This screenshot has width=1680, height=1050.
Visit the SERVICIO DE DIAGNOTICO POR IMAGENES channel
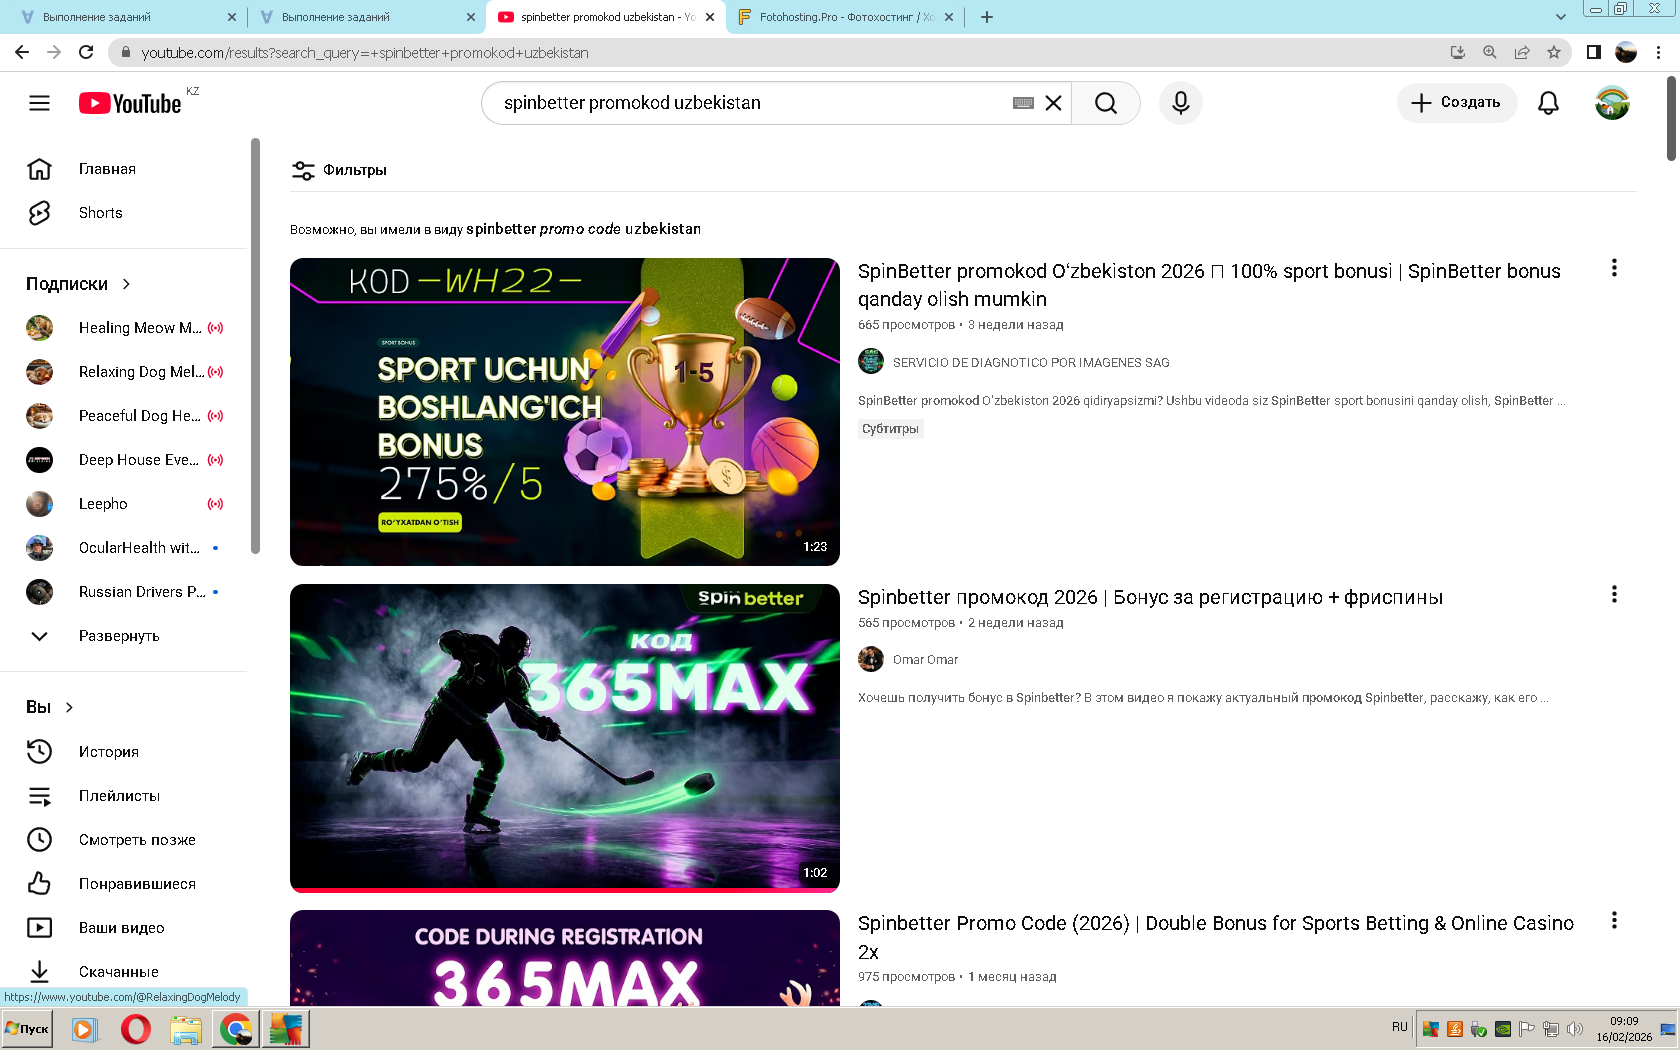(1031, 363)
